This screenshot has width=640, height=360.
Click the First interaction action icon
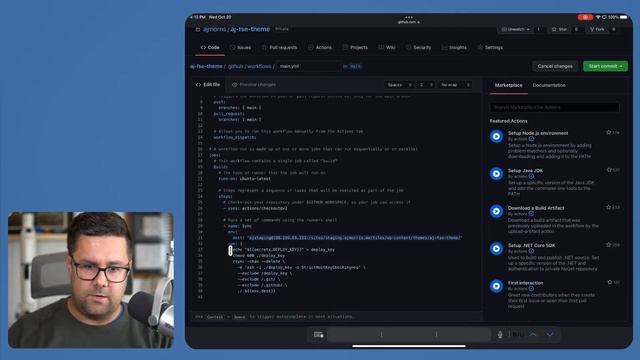pos(496,286)
